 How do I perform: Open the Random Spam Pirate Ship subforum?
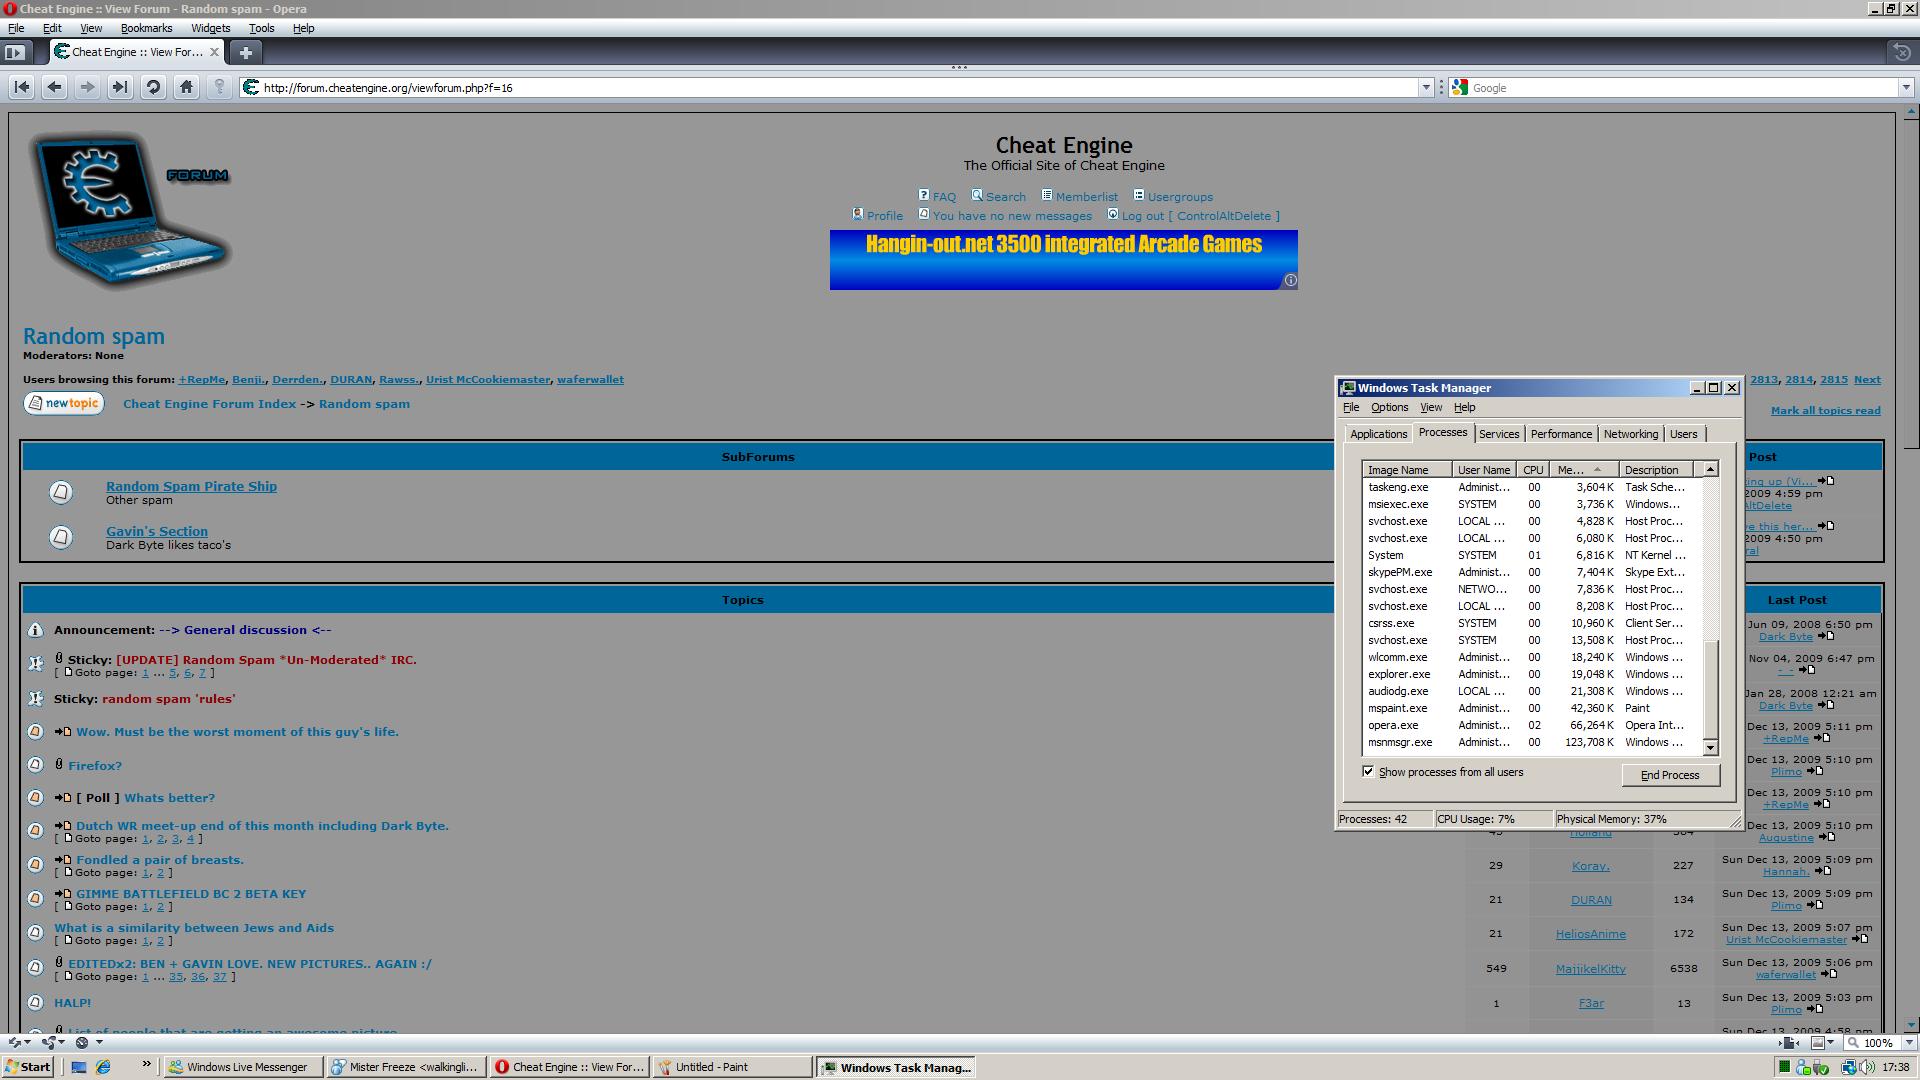coord(191,486)
